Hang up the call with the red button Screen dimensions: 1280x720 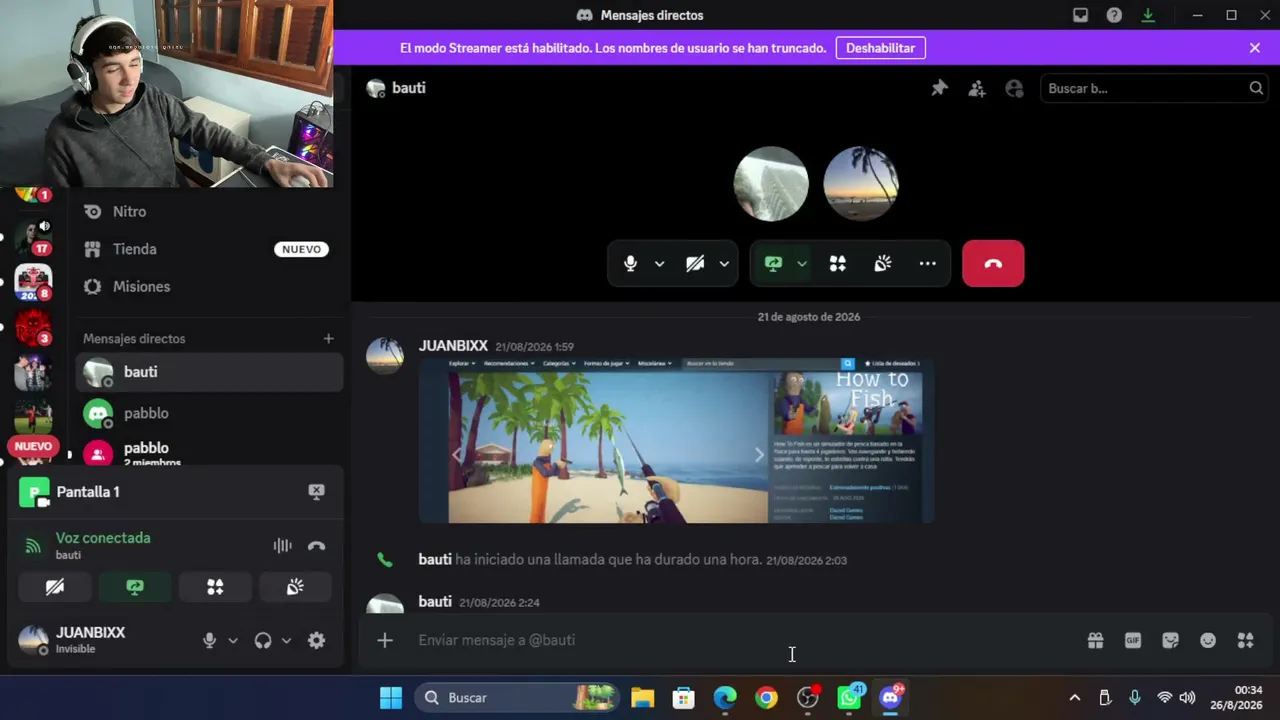[993, 264]
